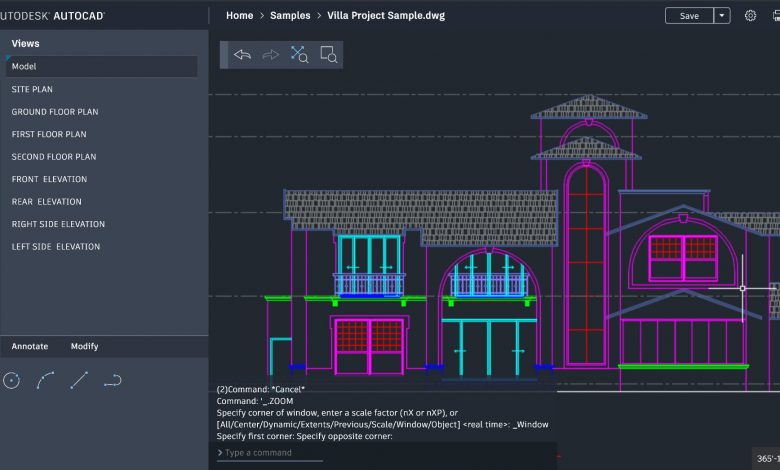Open the SITE PLAN view
The image size is (780, 470).
click(x=32, y=90)
